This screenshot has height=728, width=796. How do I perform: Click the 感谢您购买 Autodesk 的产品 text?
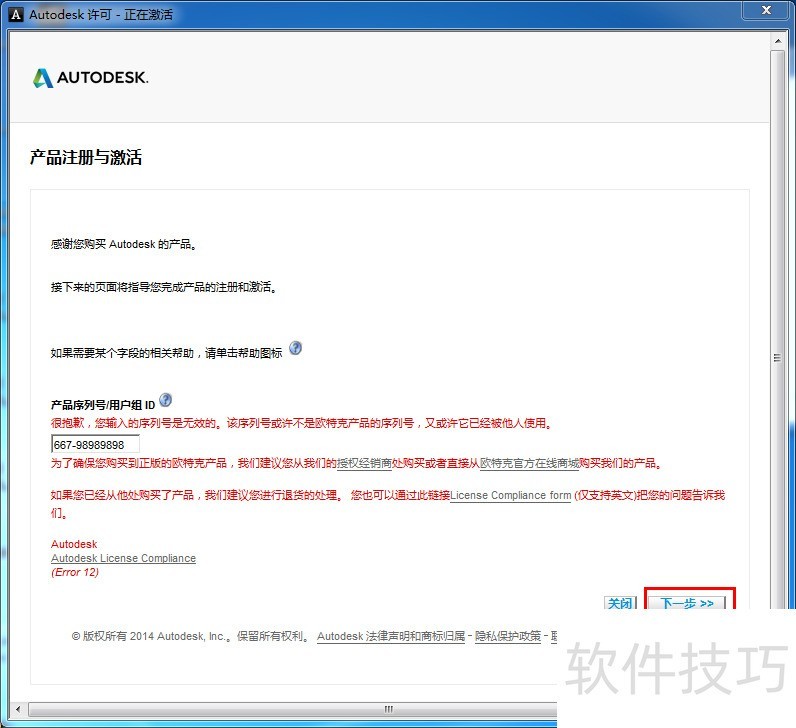click(x=123, y=244)
